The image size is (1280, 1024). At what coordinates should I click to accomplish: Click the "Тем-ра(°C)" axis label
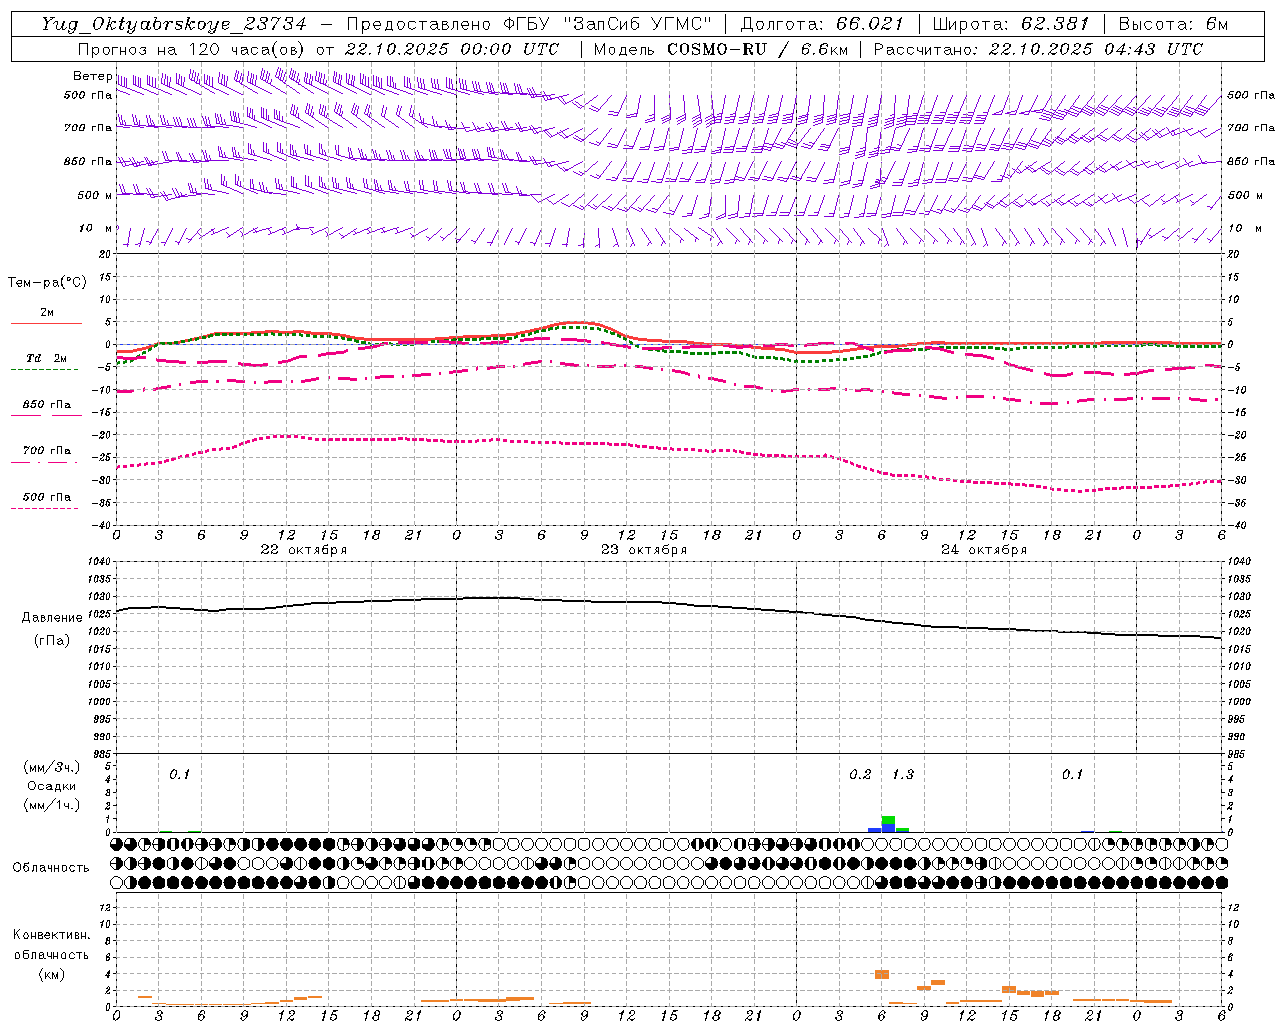click(47, 283)
